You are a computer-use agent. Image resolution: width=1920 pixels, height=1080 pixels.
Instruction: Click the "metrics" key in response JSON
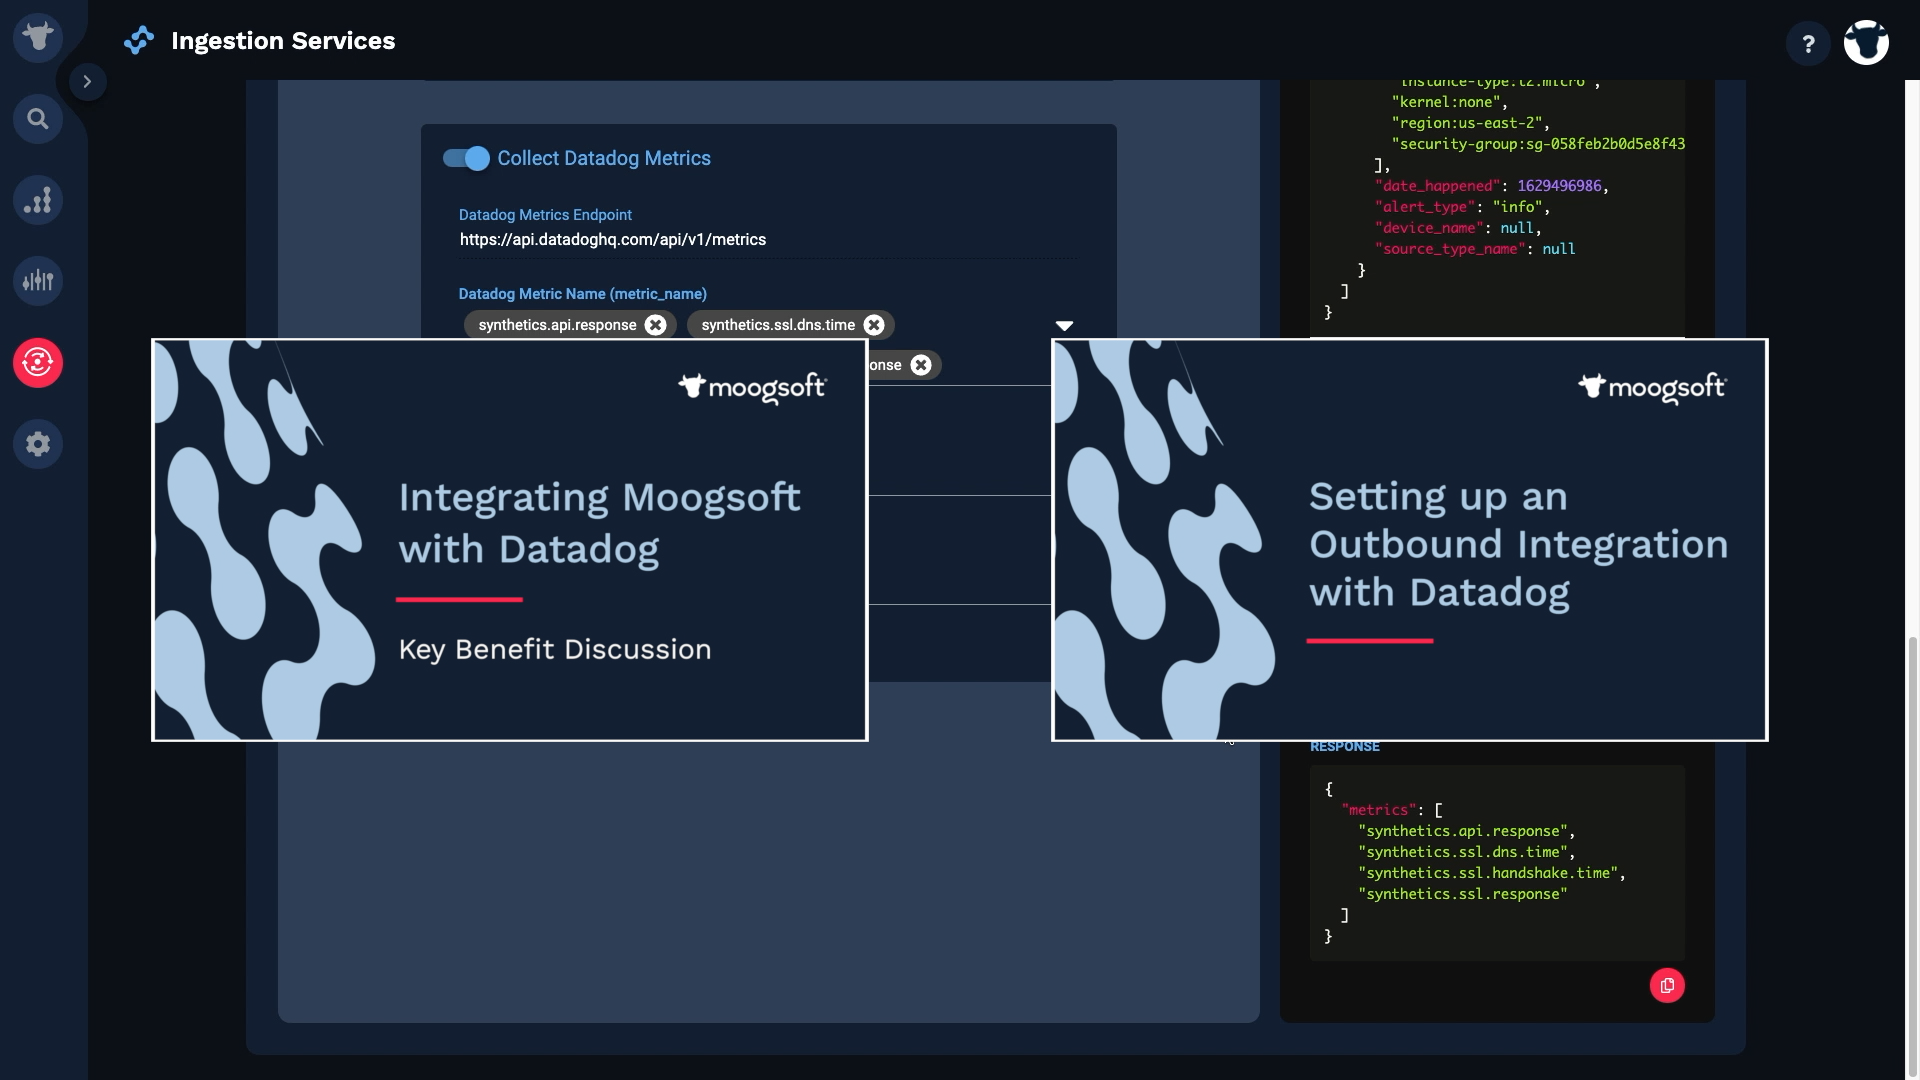(x=1379, y=810)
